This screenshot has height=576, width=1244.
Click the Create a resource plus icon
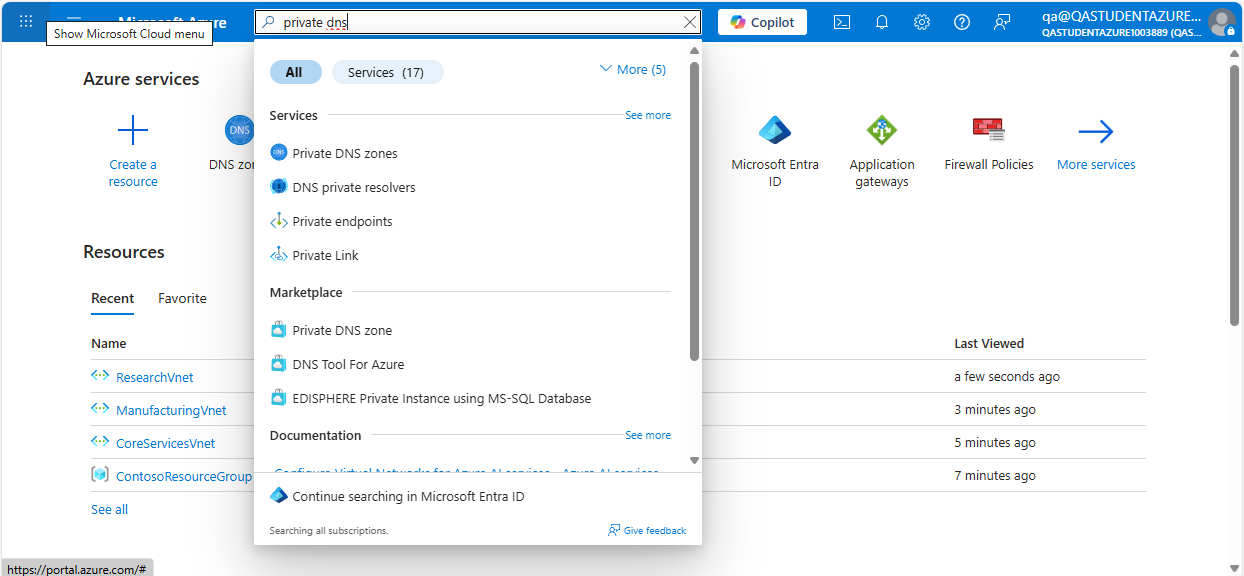point(133,131)
